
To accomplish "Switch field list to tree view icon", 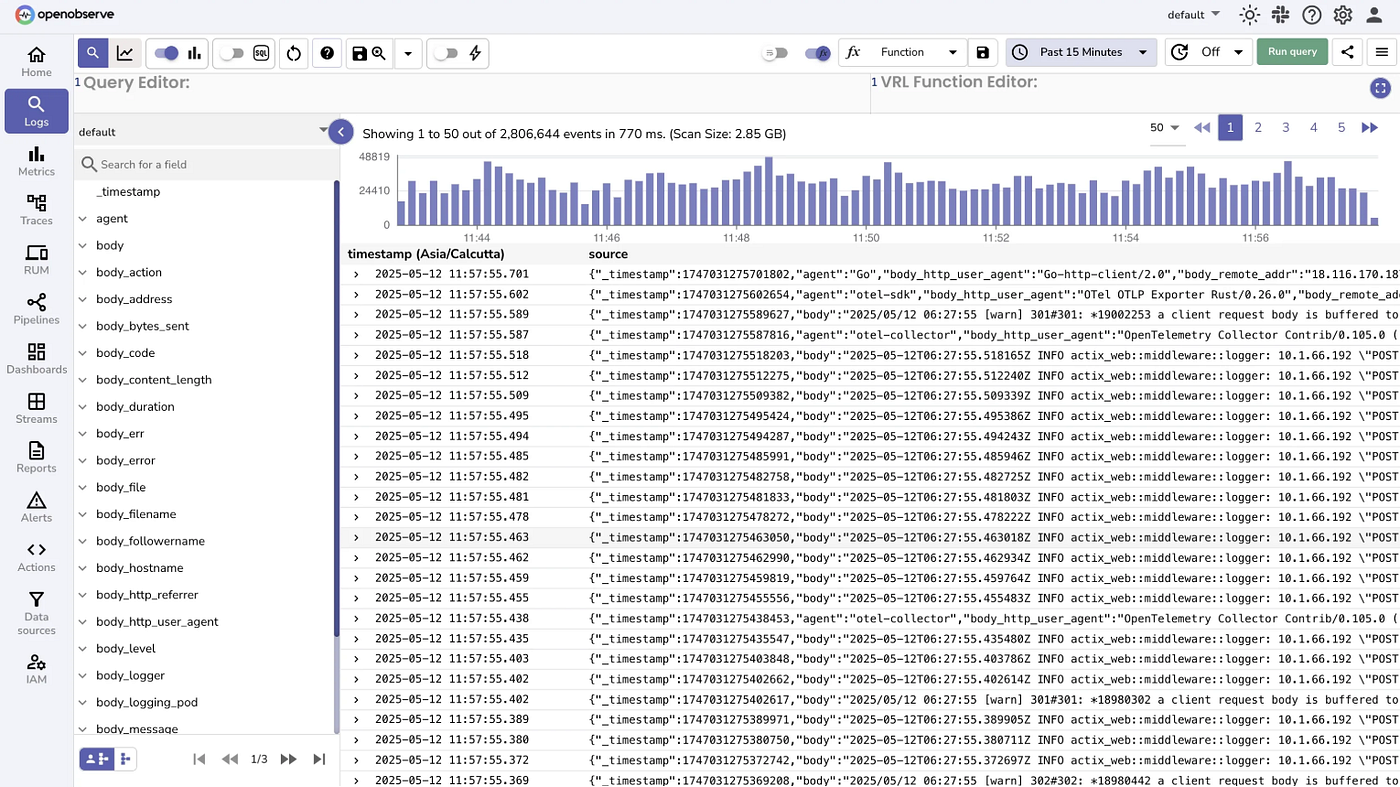I will (126, 759).
